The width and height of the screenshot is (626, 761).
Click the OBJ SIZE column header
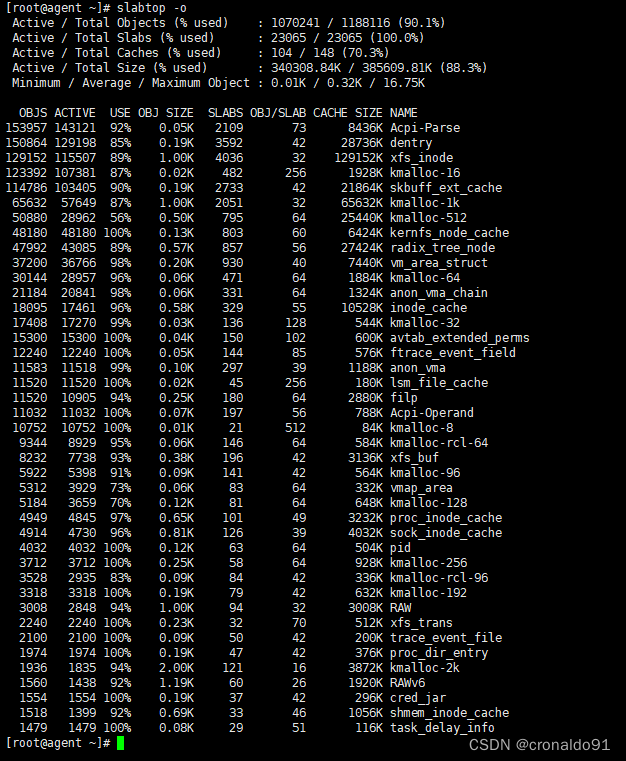(165, 113)
